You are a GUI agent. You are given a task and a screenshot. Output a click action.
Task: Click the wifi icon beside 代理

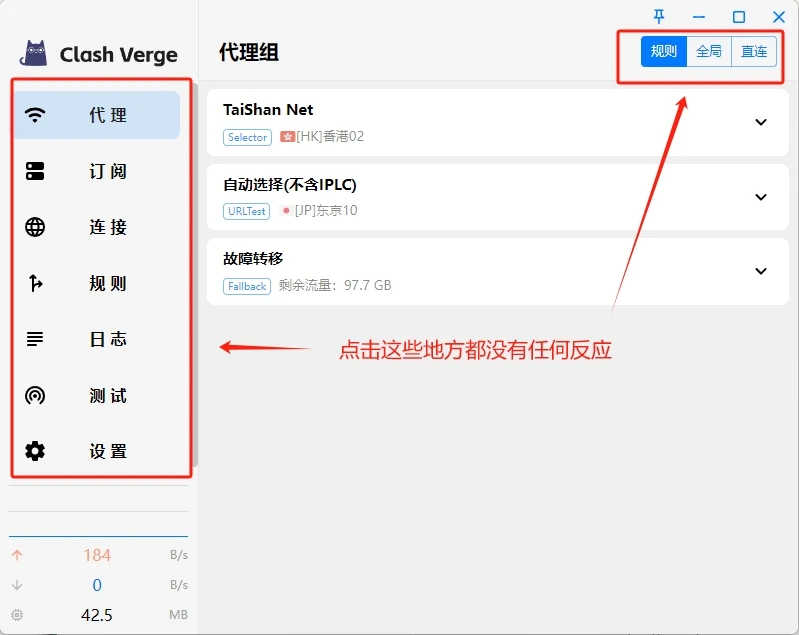[x=35, y=115]
